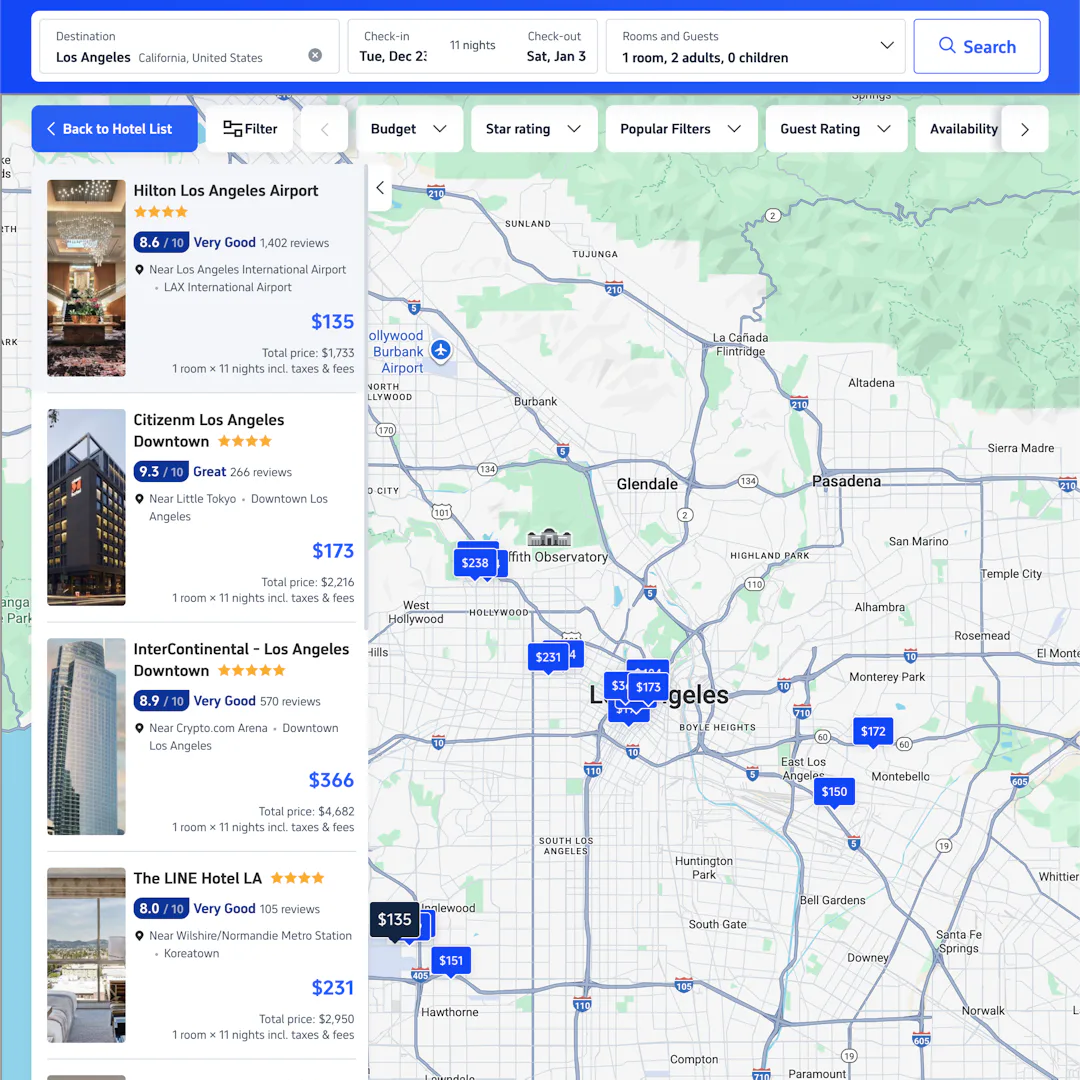1080x1080 pixels.
Task: Select the $231 map price marker
Action: 548,658
